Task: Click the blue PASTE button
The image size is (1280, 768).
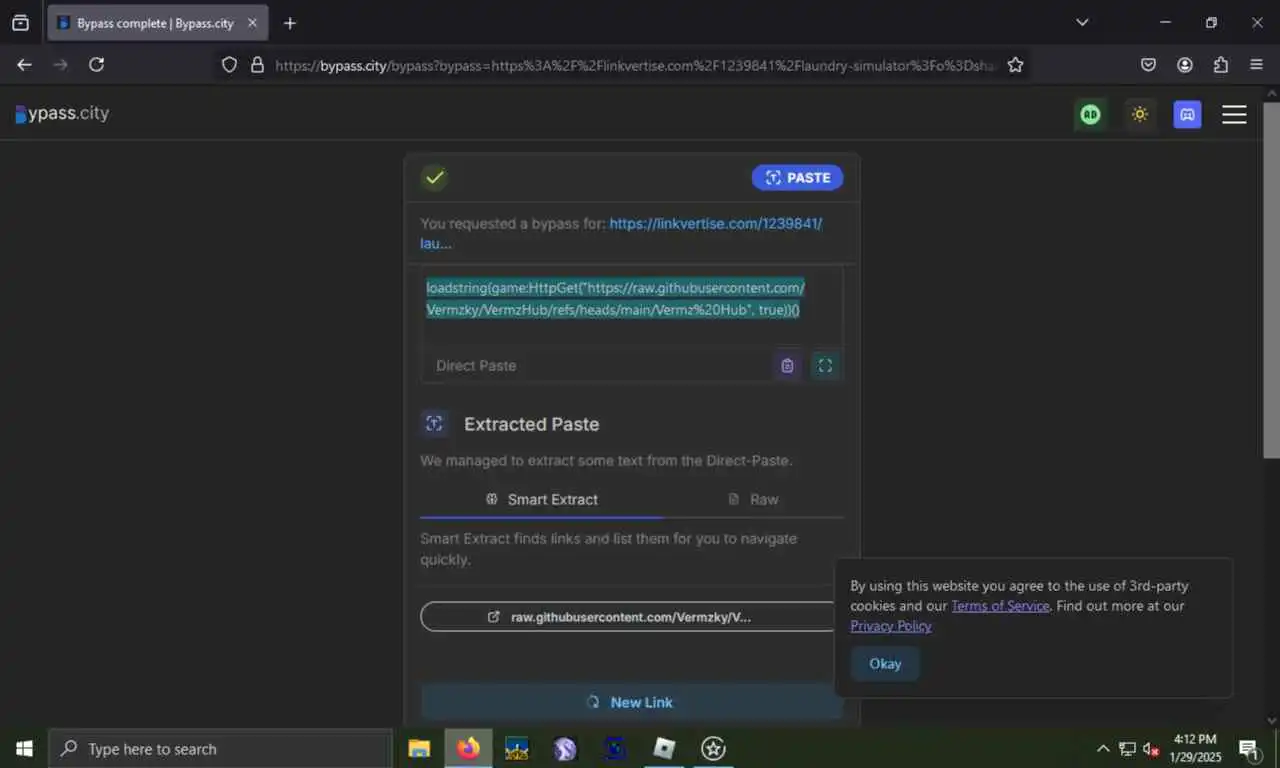Action: (797, 178)
